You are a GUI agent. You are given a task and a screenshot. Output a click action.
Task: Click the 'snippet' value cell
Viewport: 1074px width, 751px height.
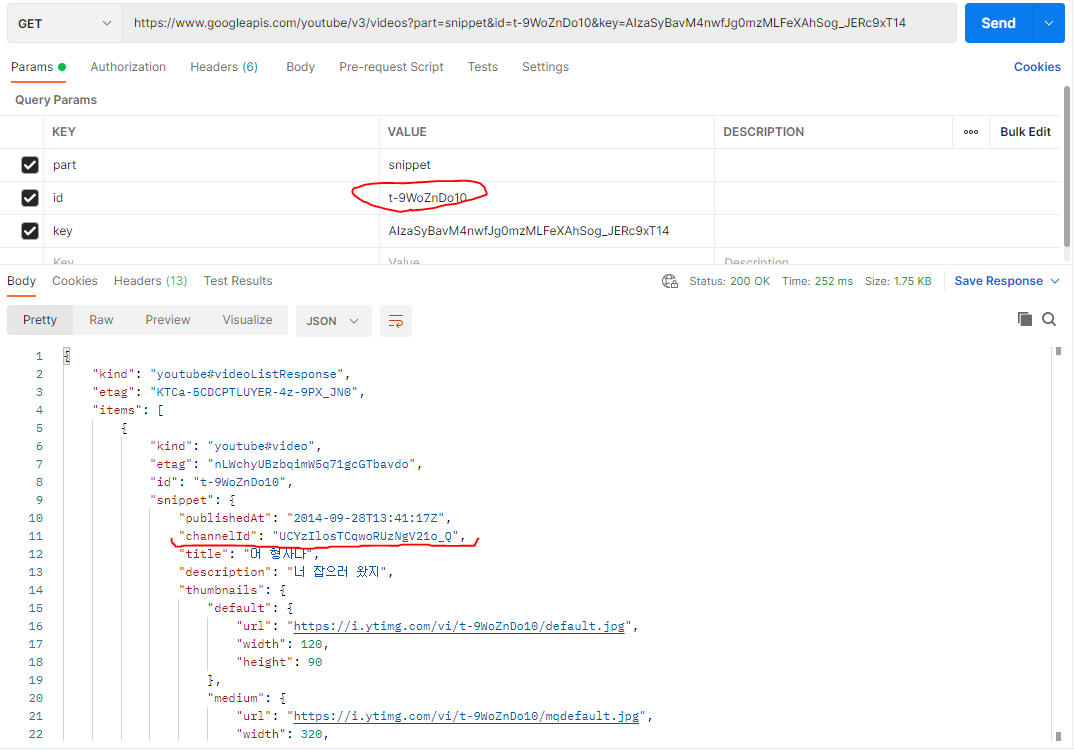[547, 165]
